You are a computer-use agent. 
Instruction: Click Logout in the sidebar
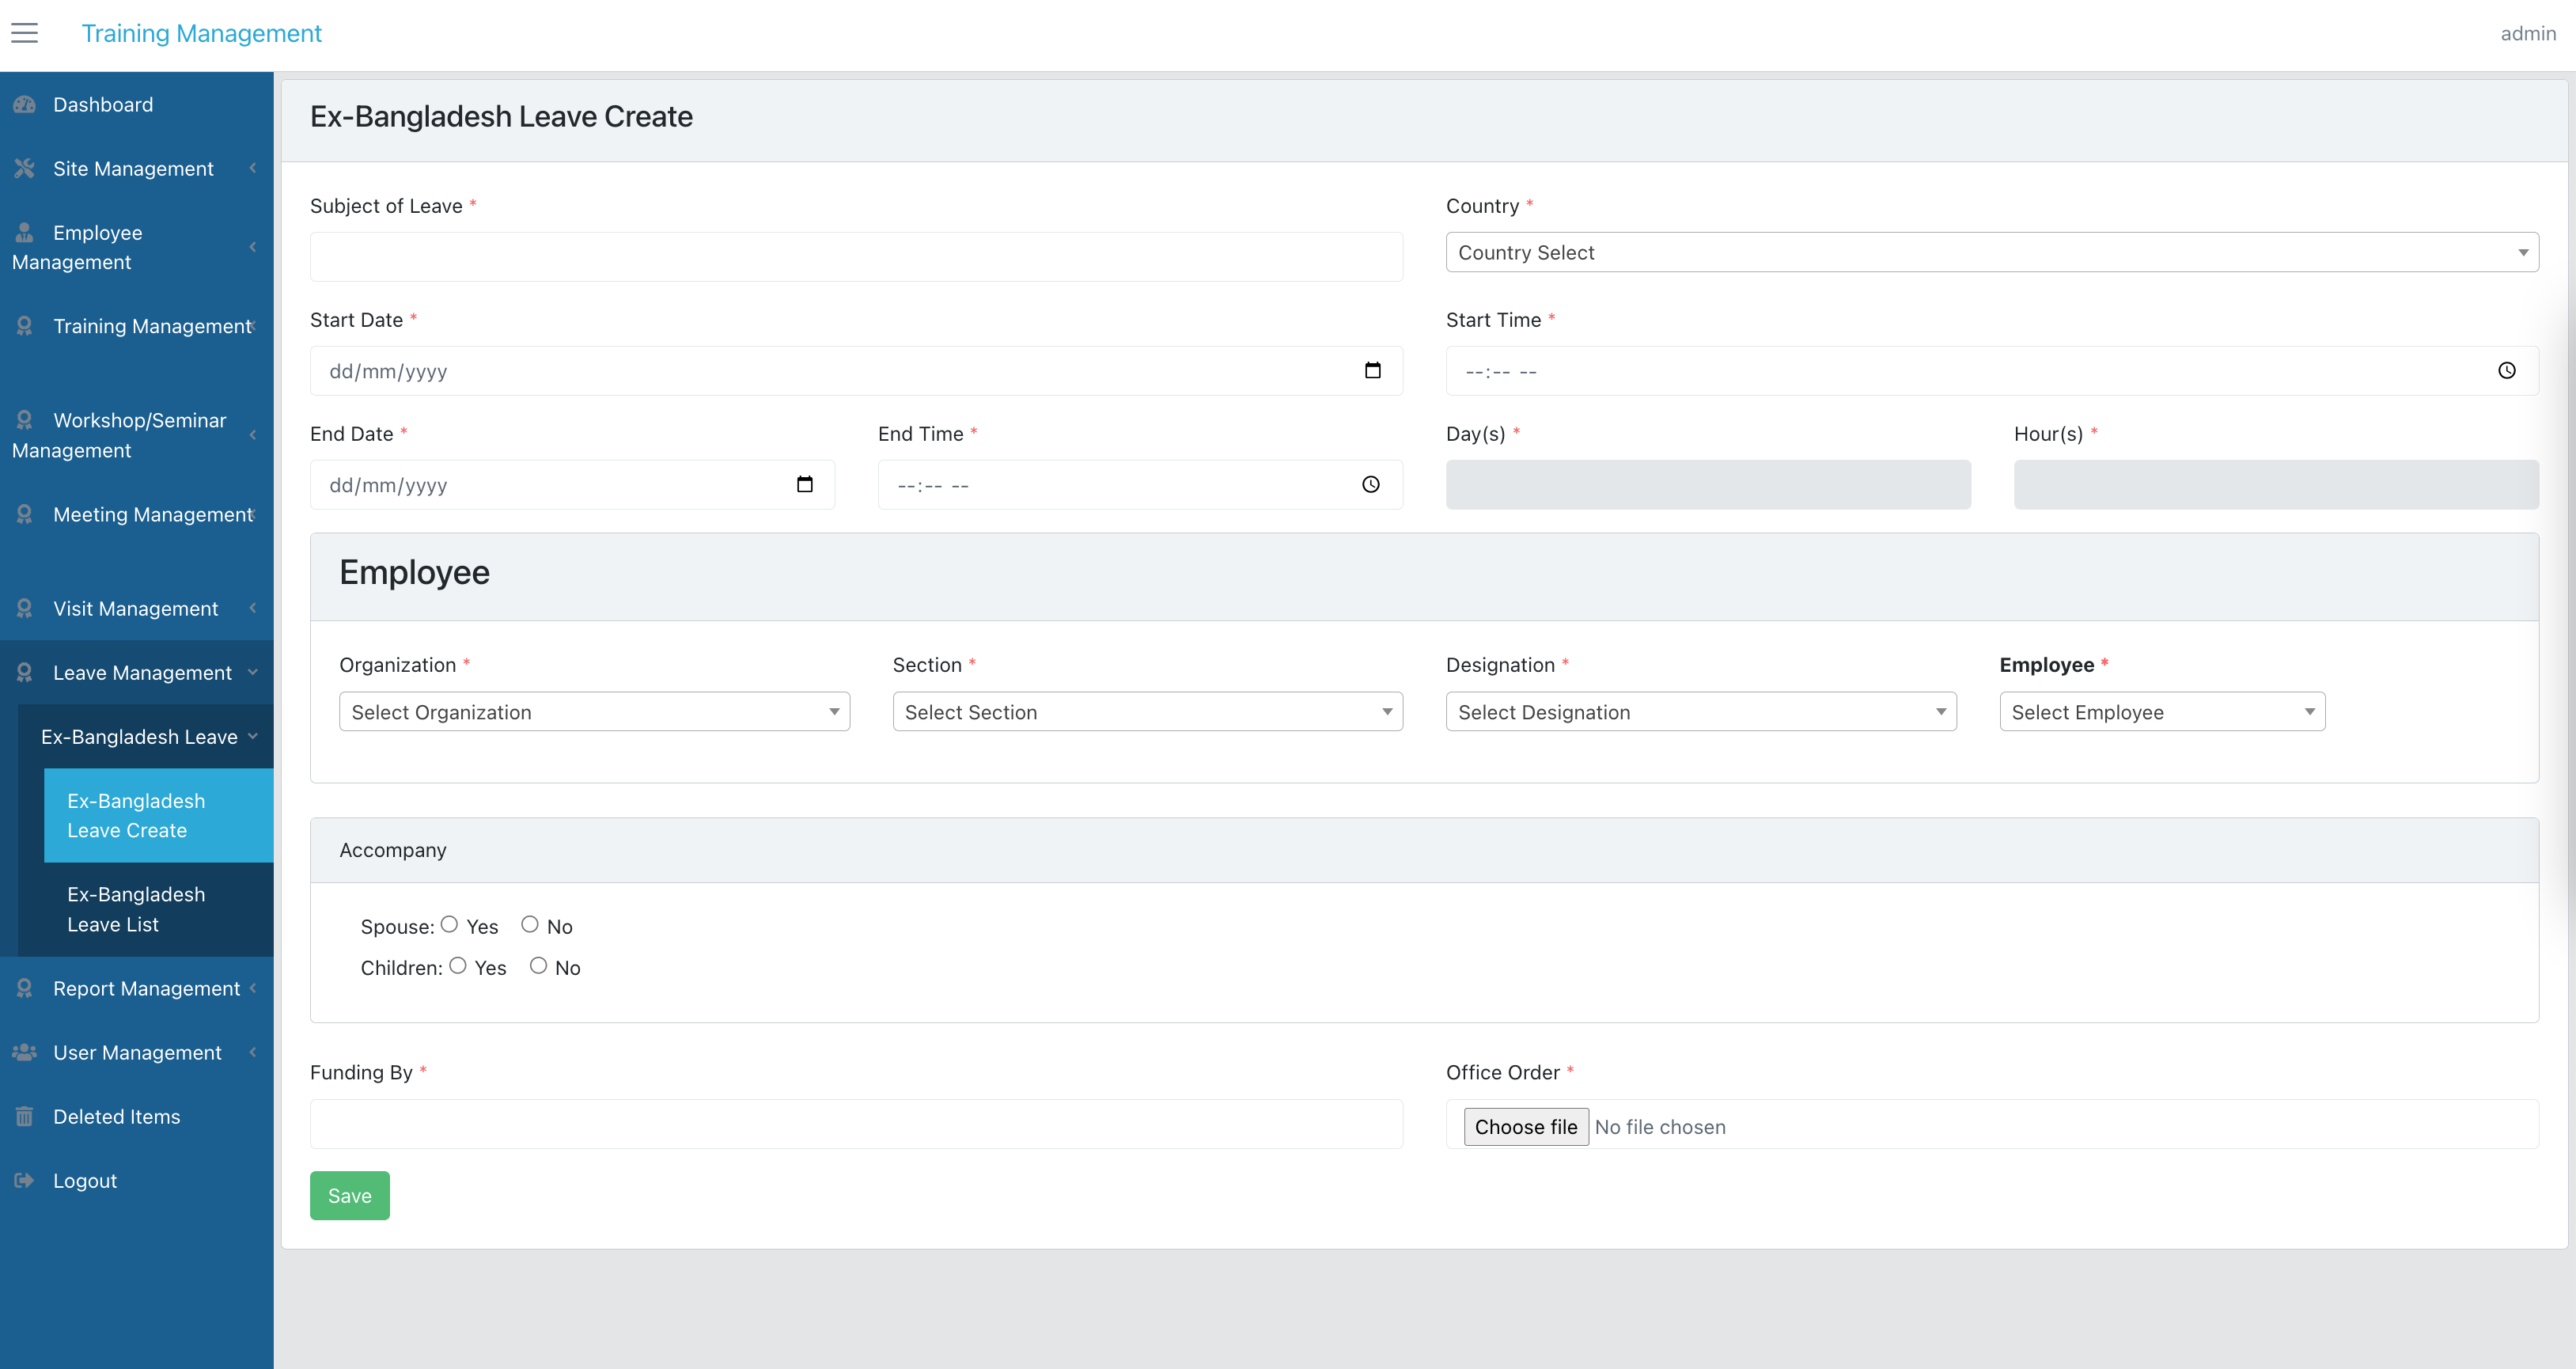[x=137, y=1180]
